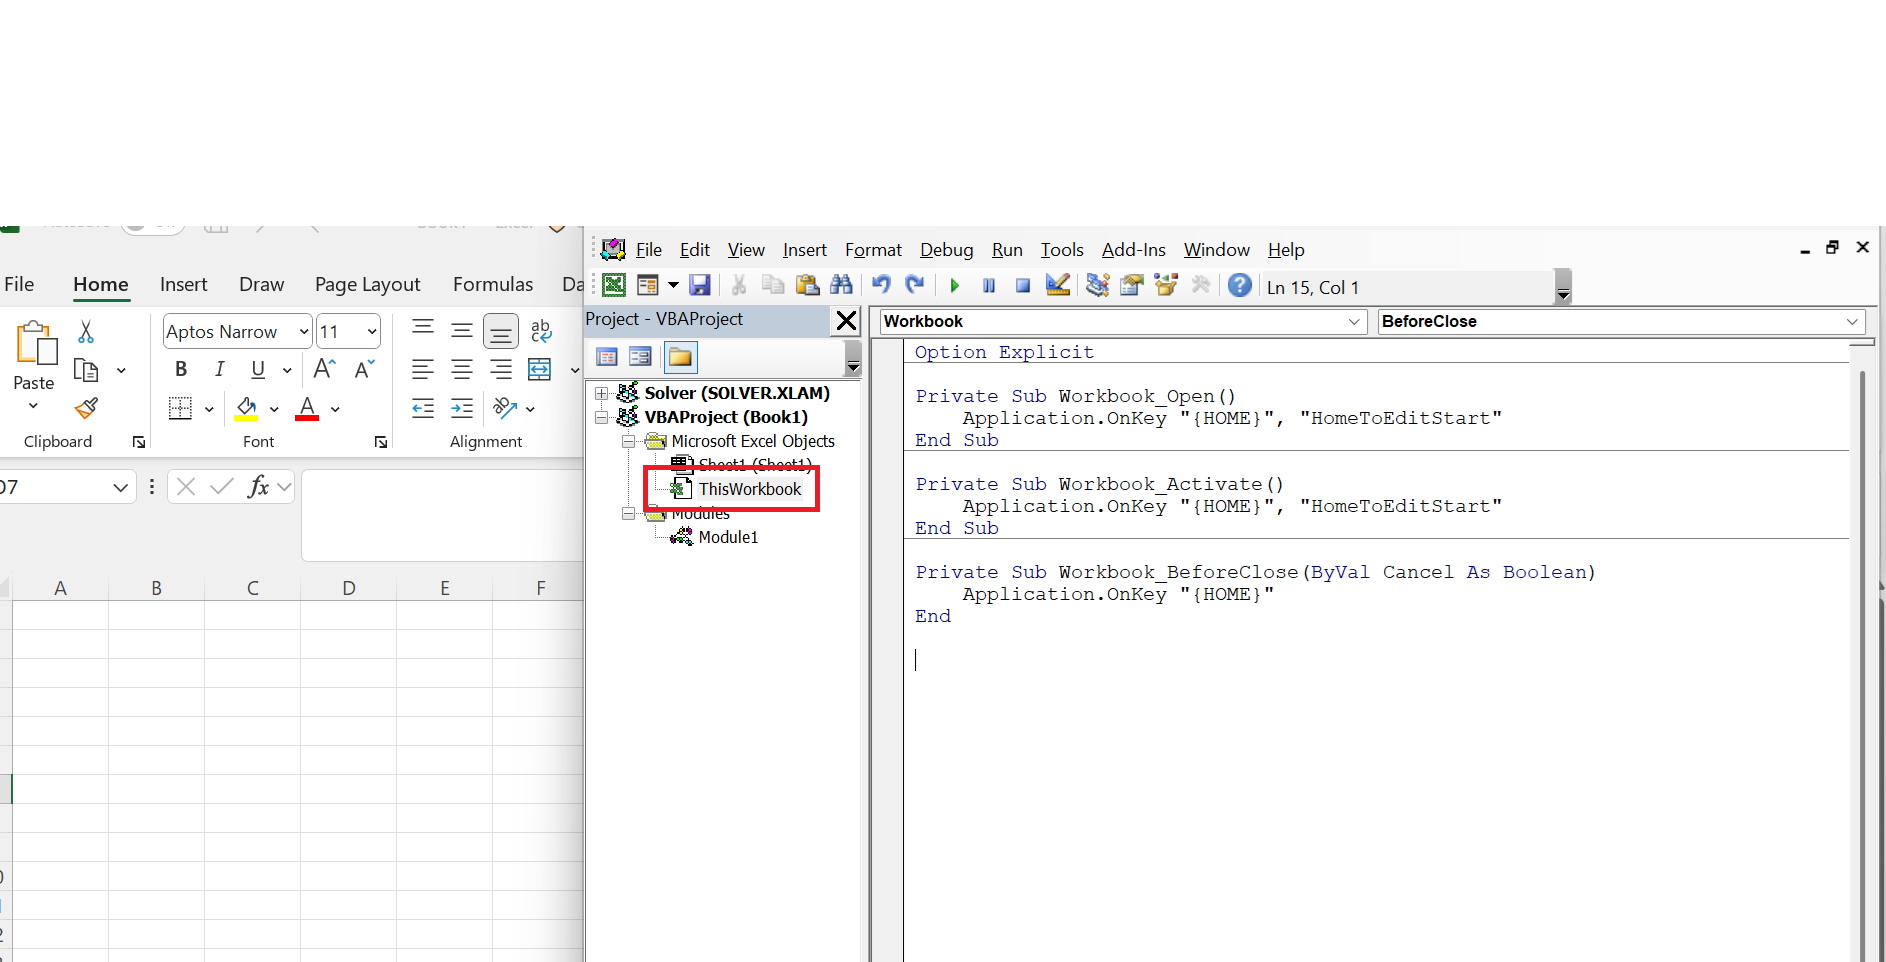Toggle Underline formatting in Excel ribbon
Image resolution: width=1886 pixels, height=962 pixels.
(258, 369)
